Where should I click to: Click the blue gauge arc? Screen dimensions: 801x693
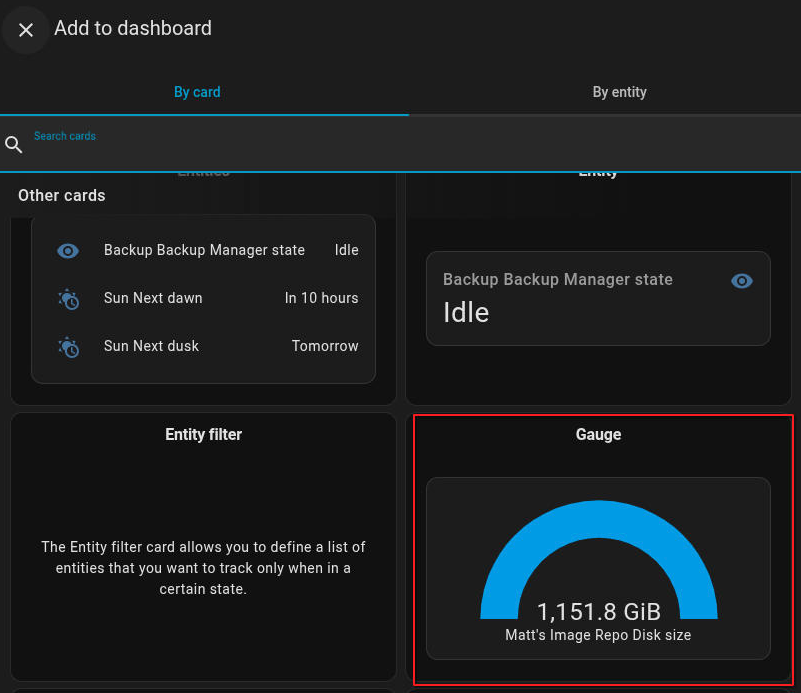(x=598, y=520)
